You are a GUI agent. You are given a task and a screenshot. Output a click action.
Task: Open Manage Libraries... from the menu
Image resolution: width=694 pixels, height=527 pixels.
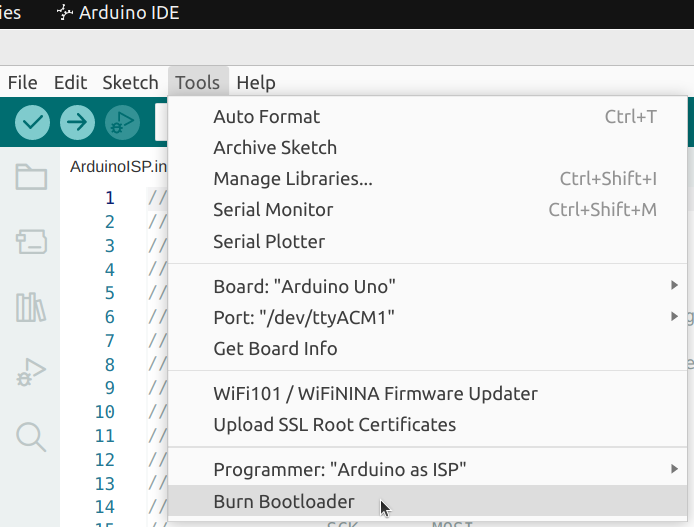click(428, 179)
